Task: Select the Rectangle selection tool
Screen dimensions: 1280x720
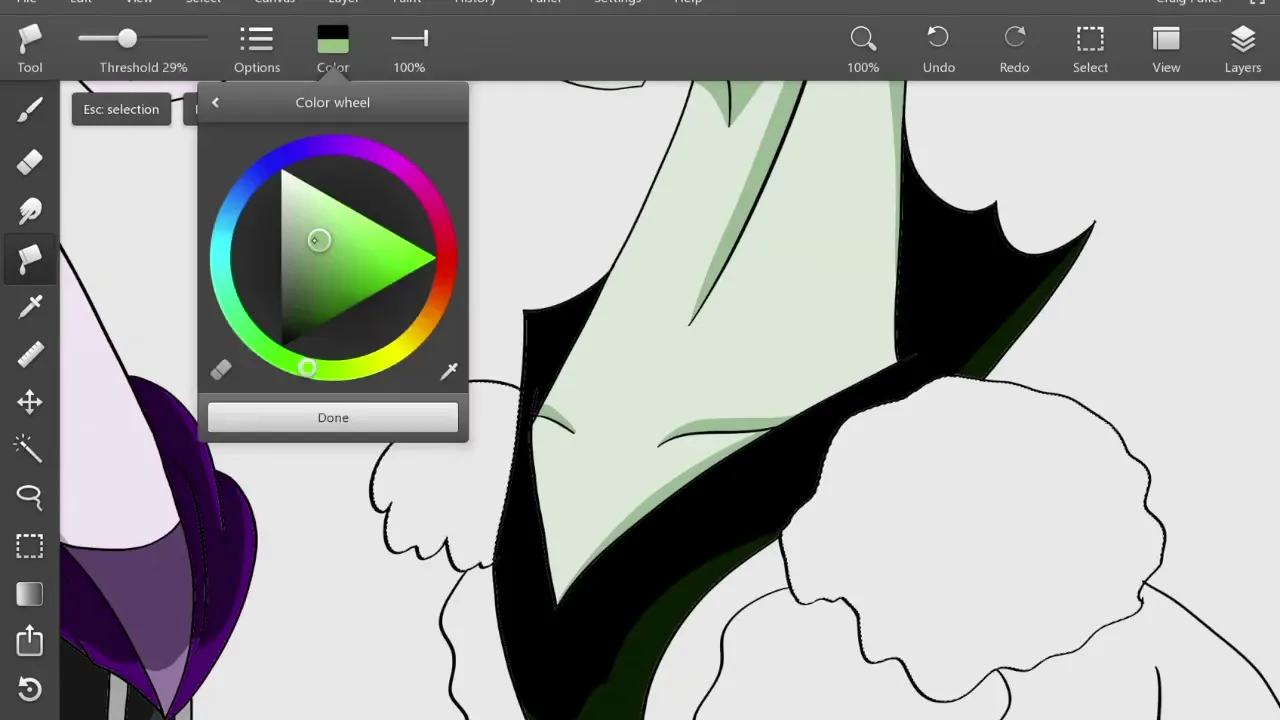Action: coord(30,546)
